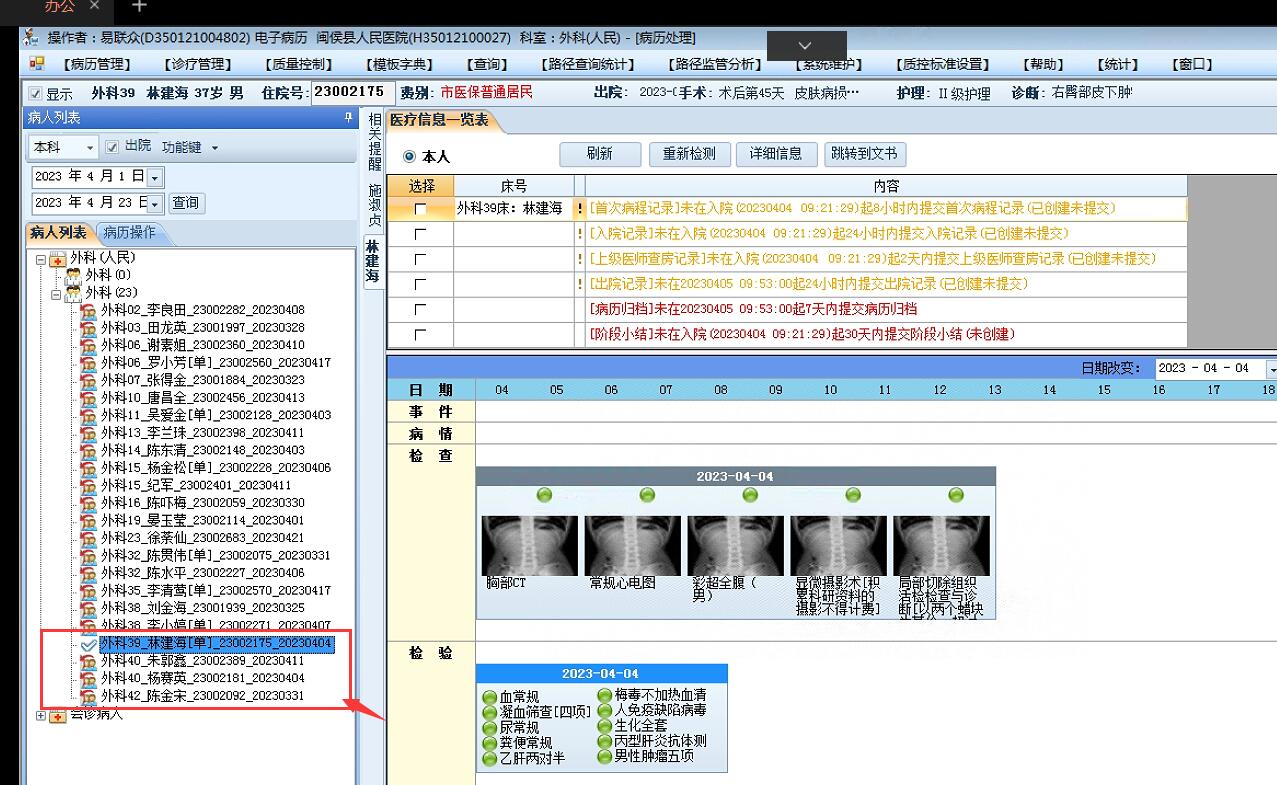Expand the 会诊病人 tree node
The image size is (1277, 785).
41,715
